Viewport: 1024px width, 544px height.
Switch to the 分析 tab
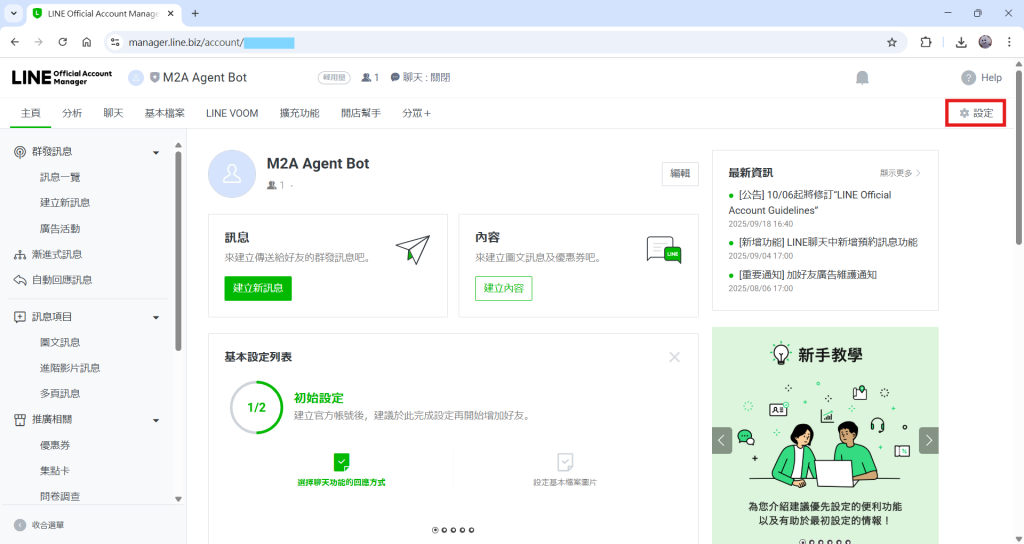(x=72, y=113)
